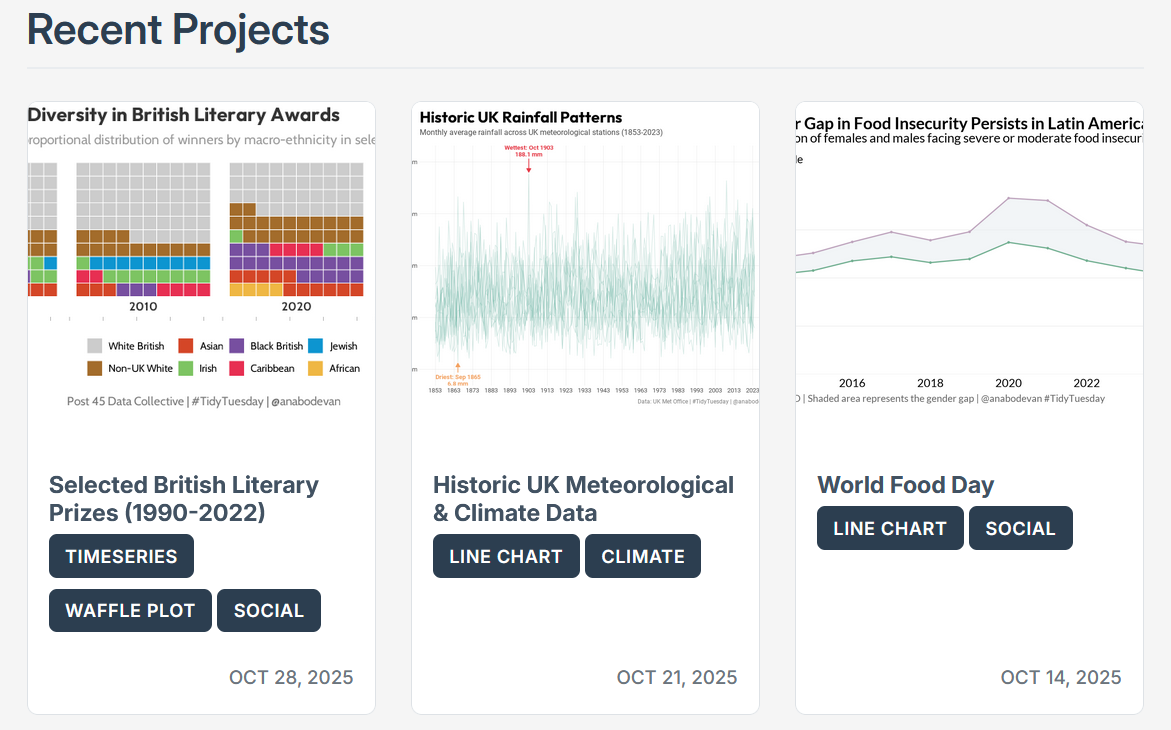
Task: Click the White British grey legend swatch
Action: coord(95,346)
